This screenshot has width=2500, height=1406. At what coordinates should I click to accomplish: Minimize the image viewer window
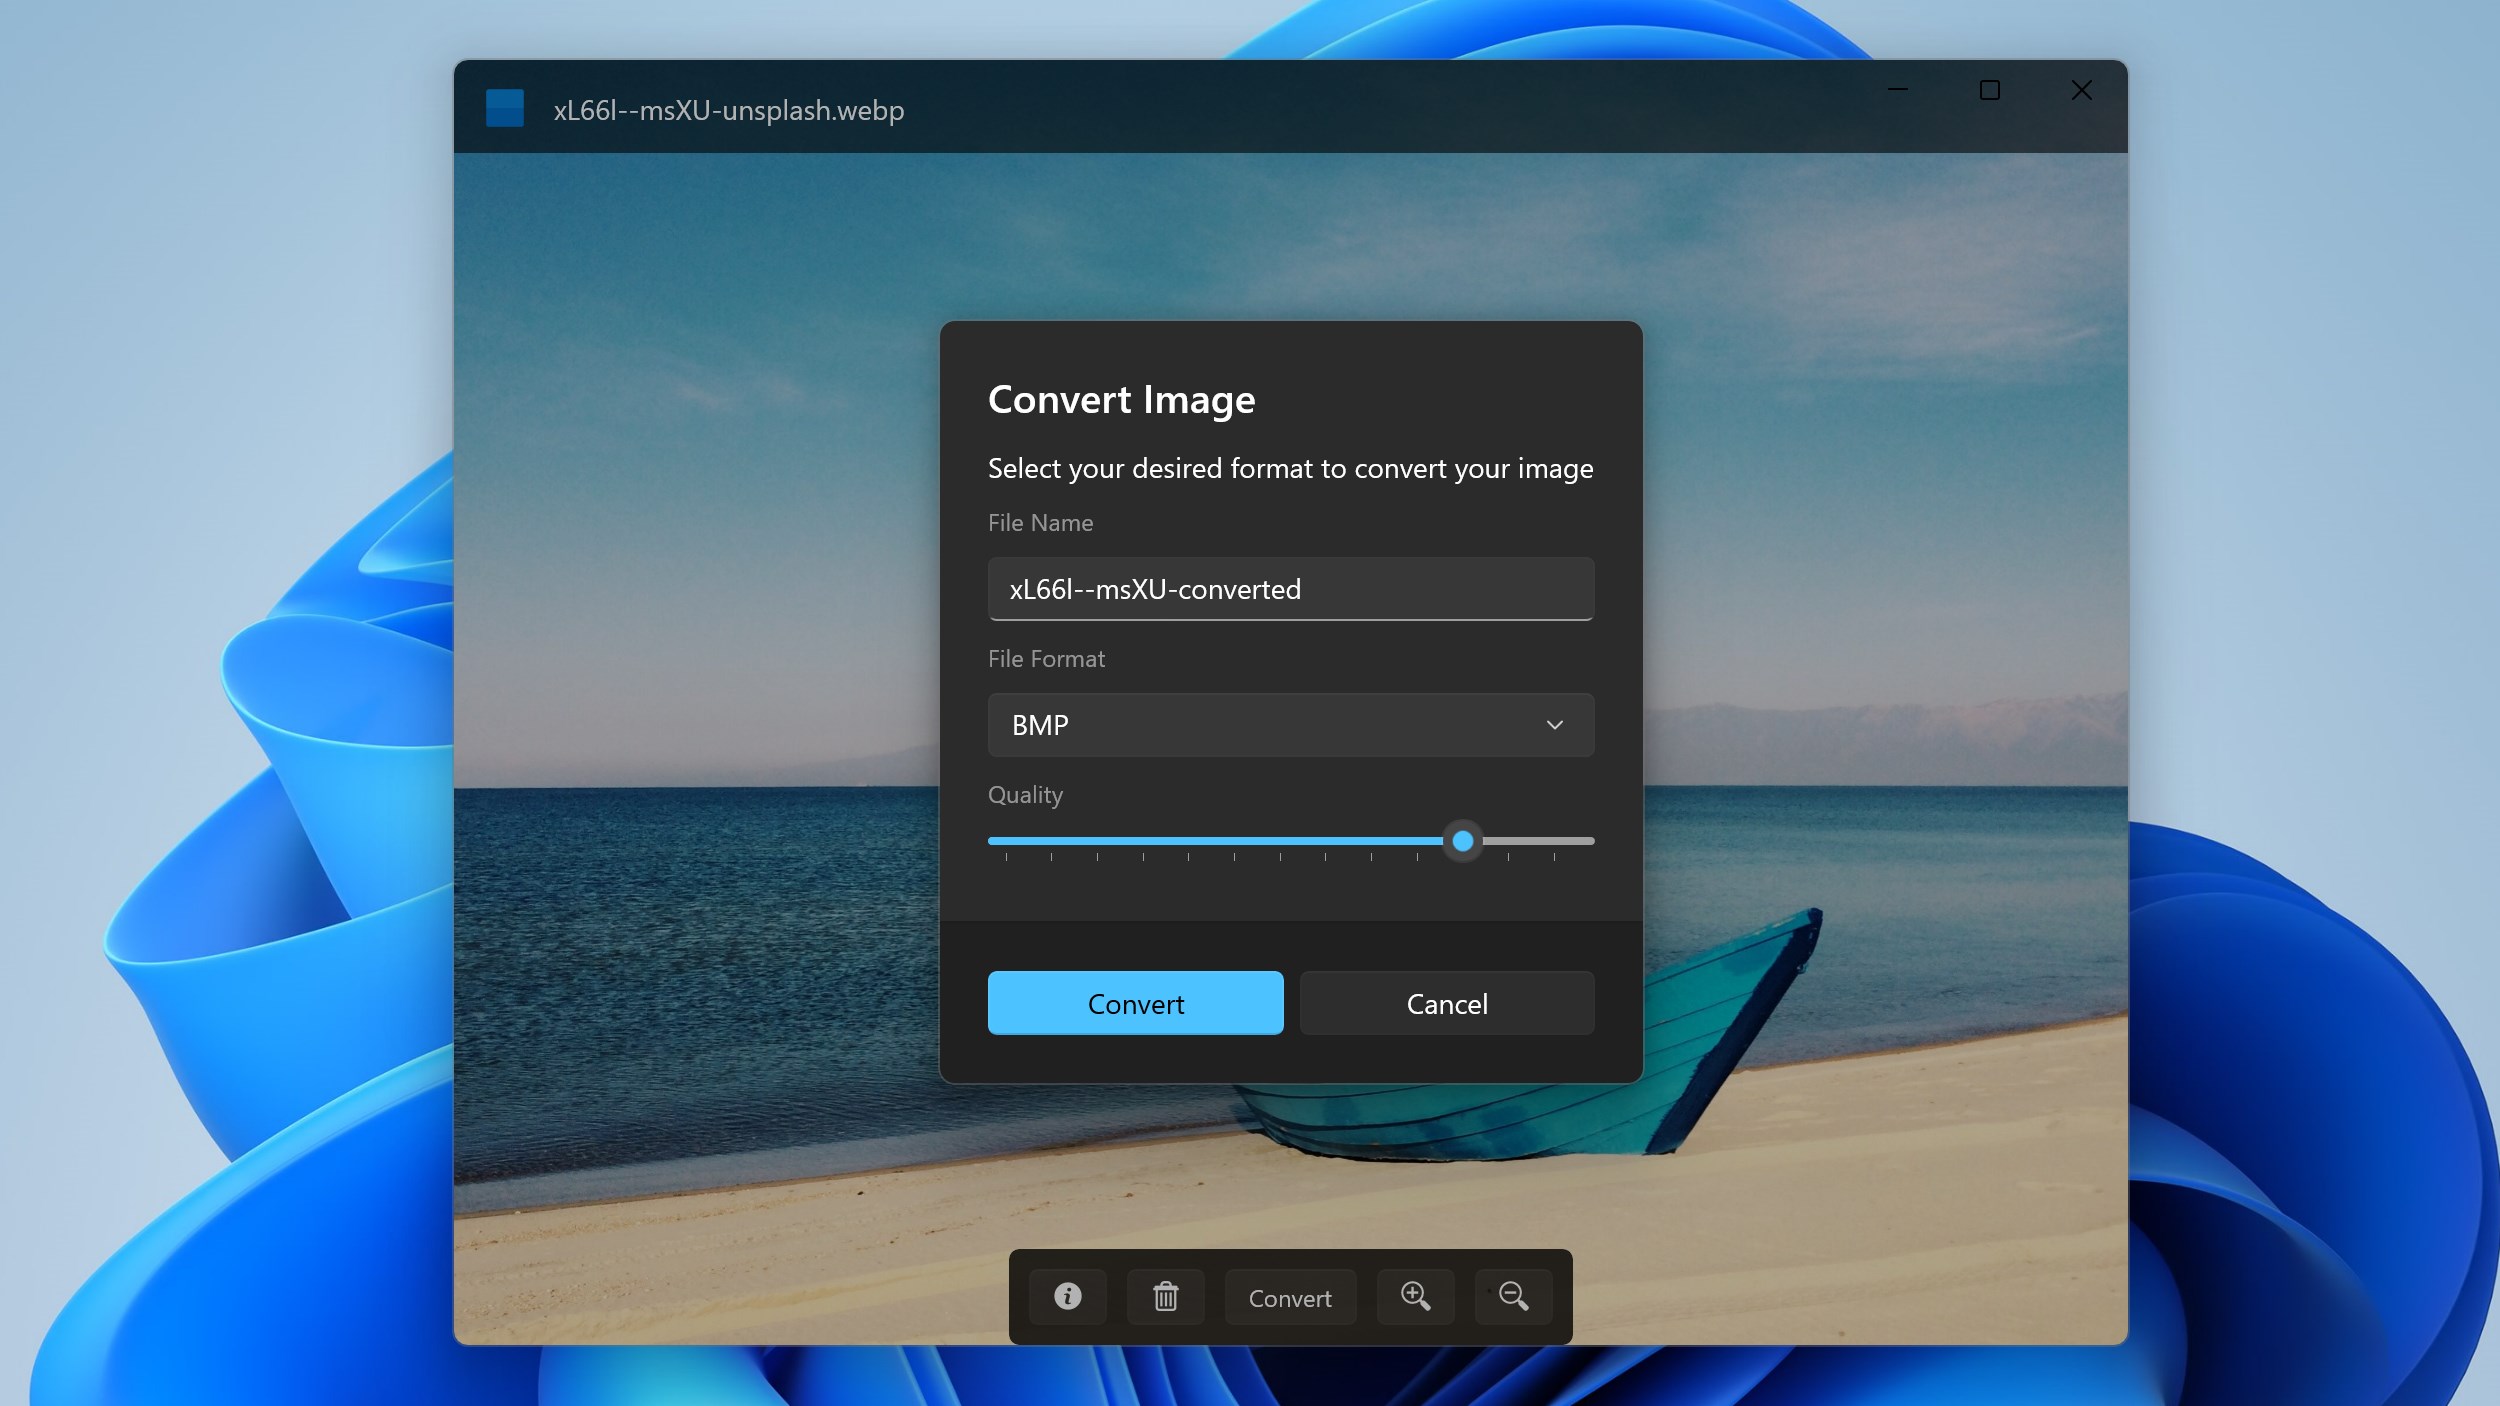tap(1898, 90)
